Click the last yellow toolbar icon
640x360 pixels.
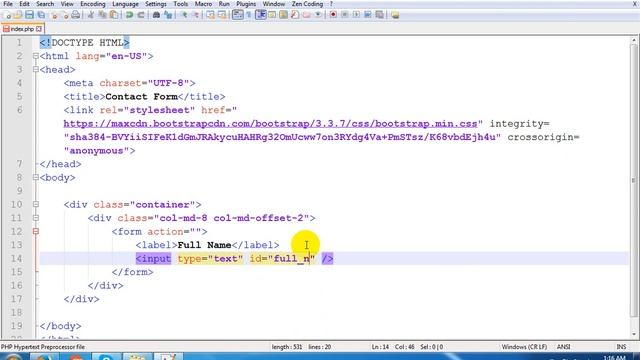pos(395,15)
